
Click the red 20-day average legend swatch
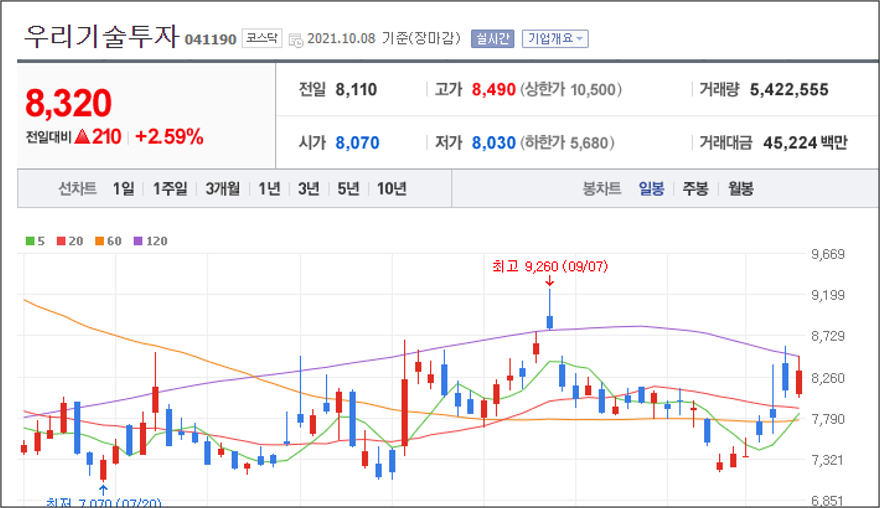click(61, 241)
